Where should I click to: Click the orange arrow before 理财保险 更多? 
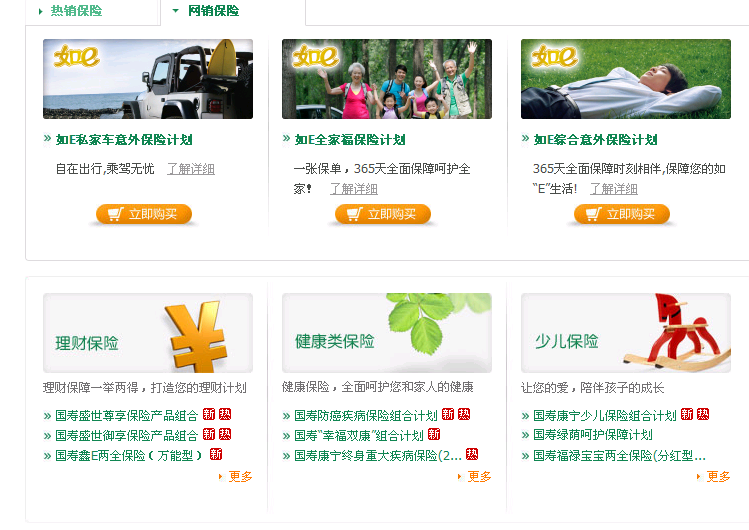tap(220, 477)
